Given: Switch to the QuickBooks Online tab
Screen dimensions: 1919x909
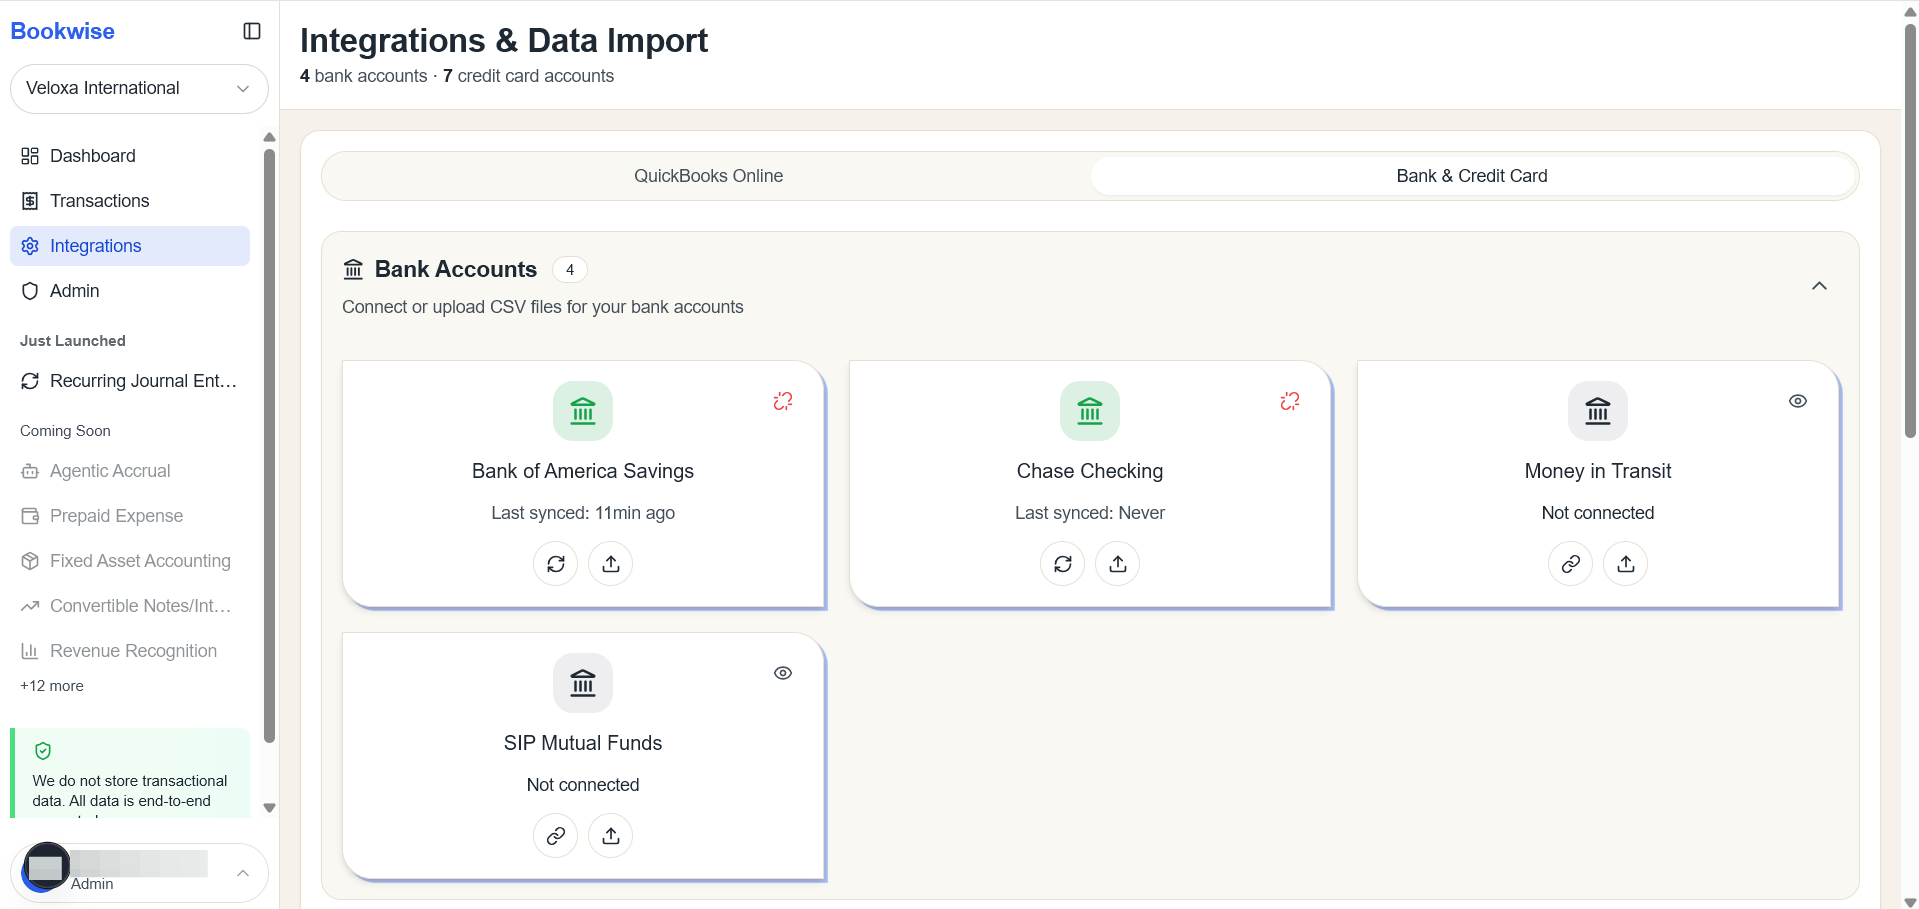Looking at the screenshot, I should click(x=708, y=176).
